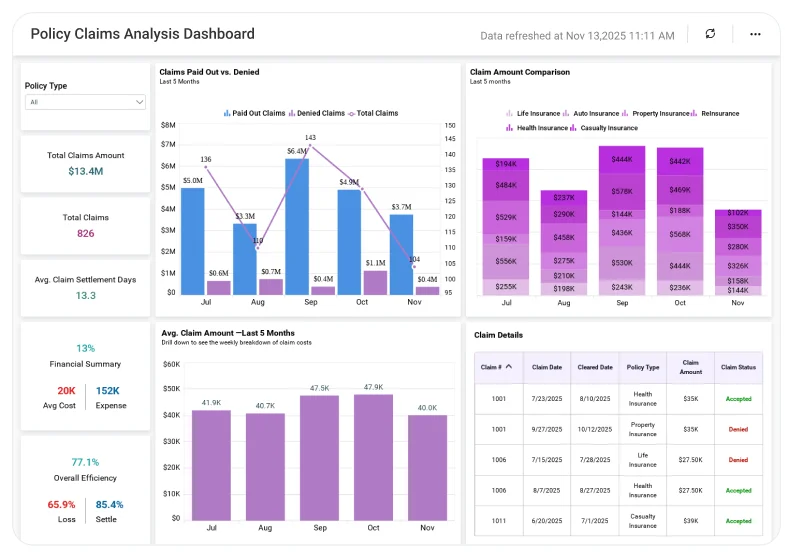Click cleared date 10/12/2025 cell
The height and width of the screenshot is (557, 793).
click(x=595, y=429)
